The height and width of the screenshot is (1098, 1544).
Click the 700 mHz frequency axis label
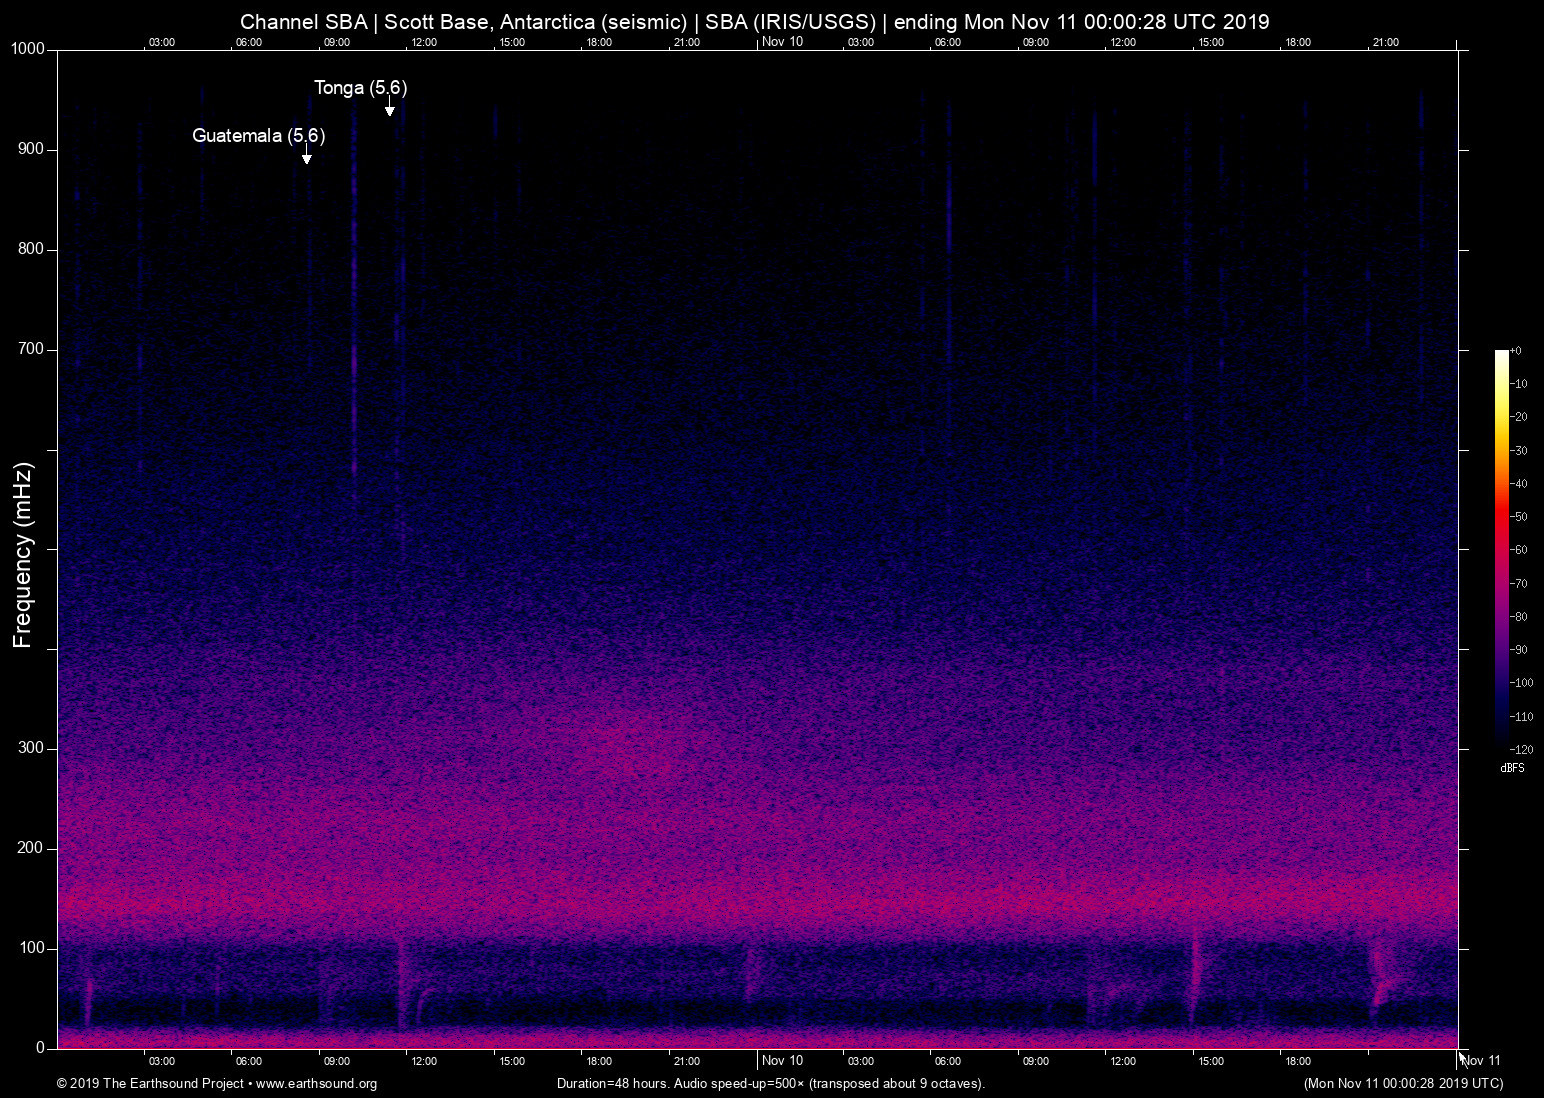click(31, 349)
